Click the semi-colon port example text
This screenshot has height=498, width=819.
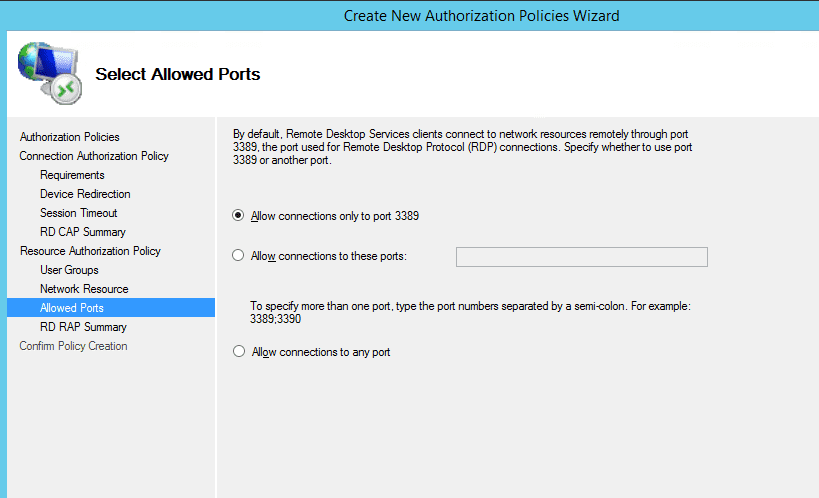470,312
